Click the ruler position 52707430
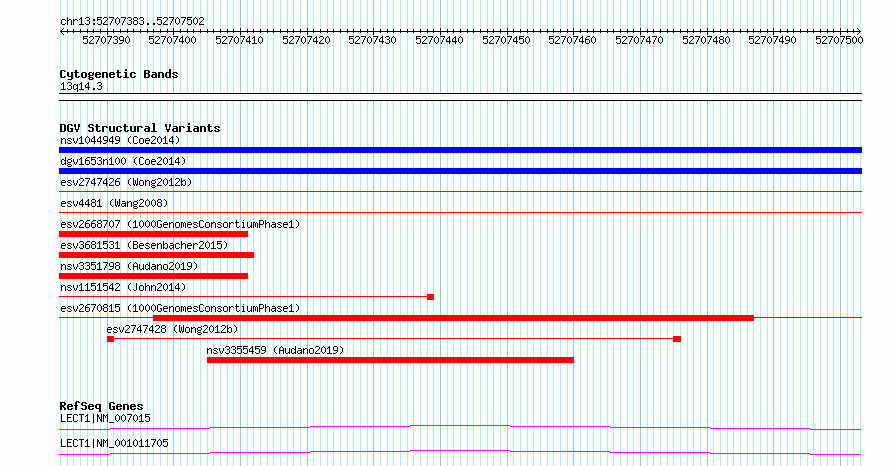The width and height of the screenshot is (890, 466). pos(372,40)
